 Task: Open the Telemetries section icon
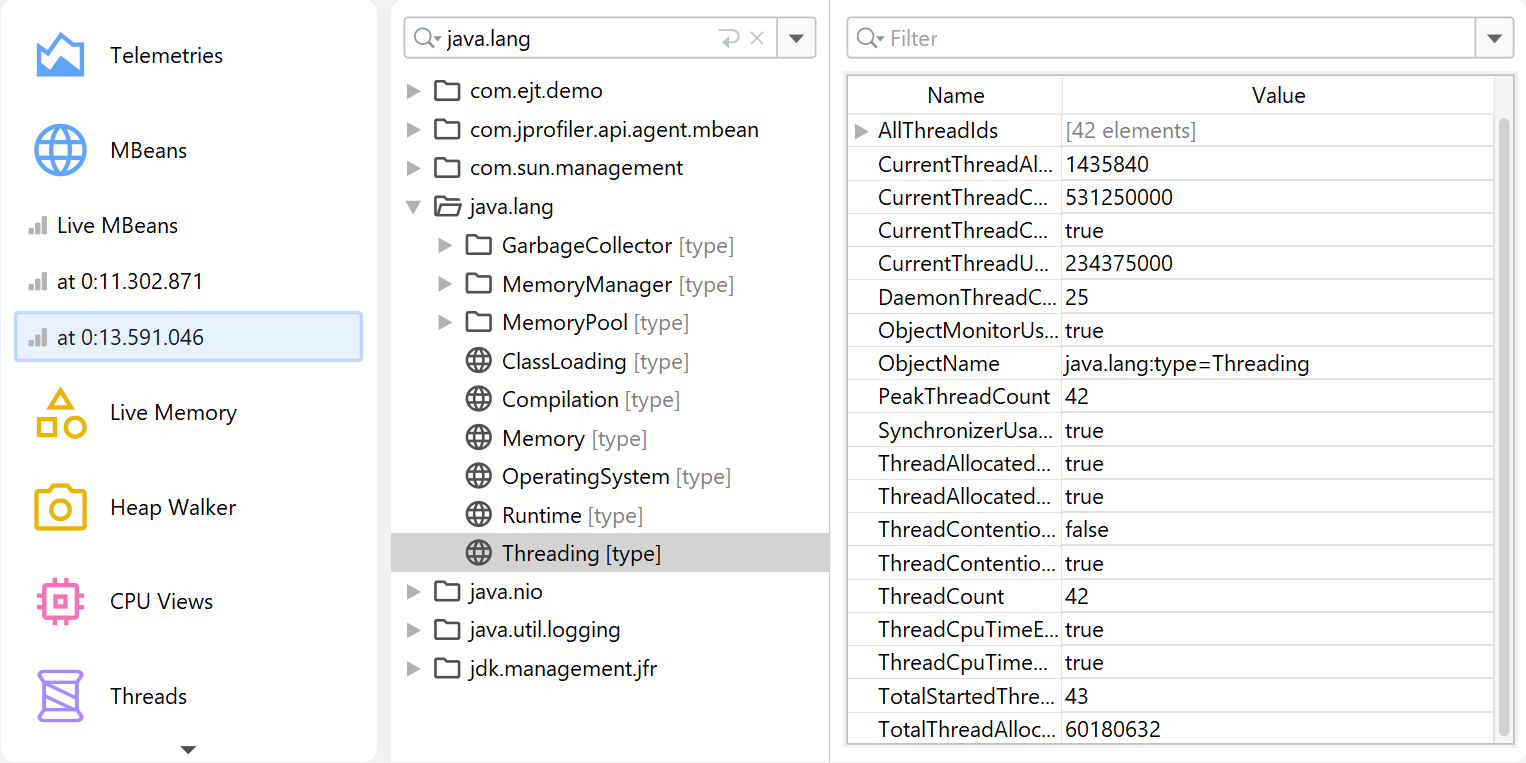60,56
